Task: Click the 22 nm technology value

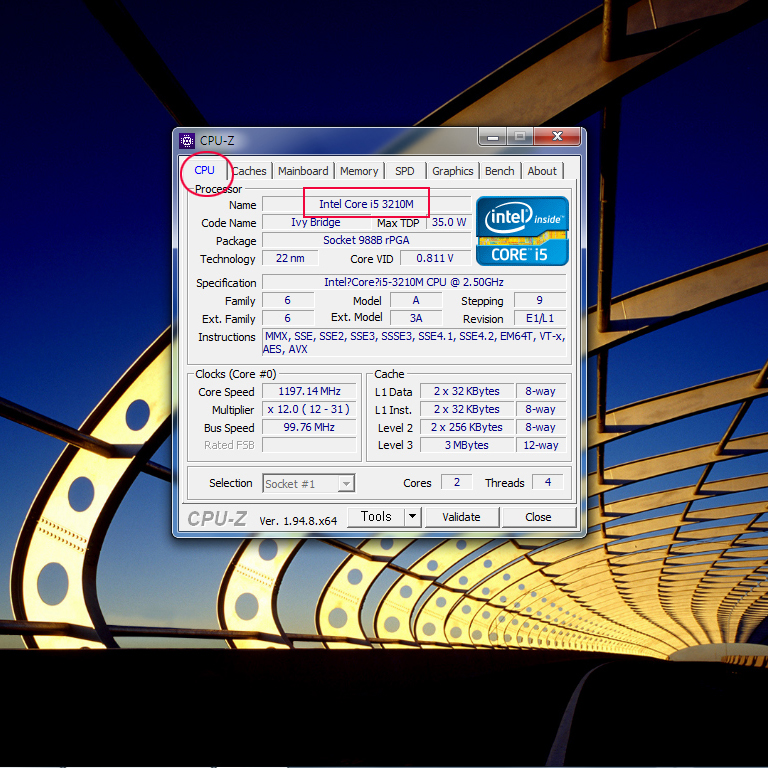Action: click(x=290, y=258)
